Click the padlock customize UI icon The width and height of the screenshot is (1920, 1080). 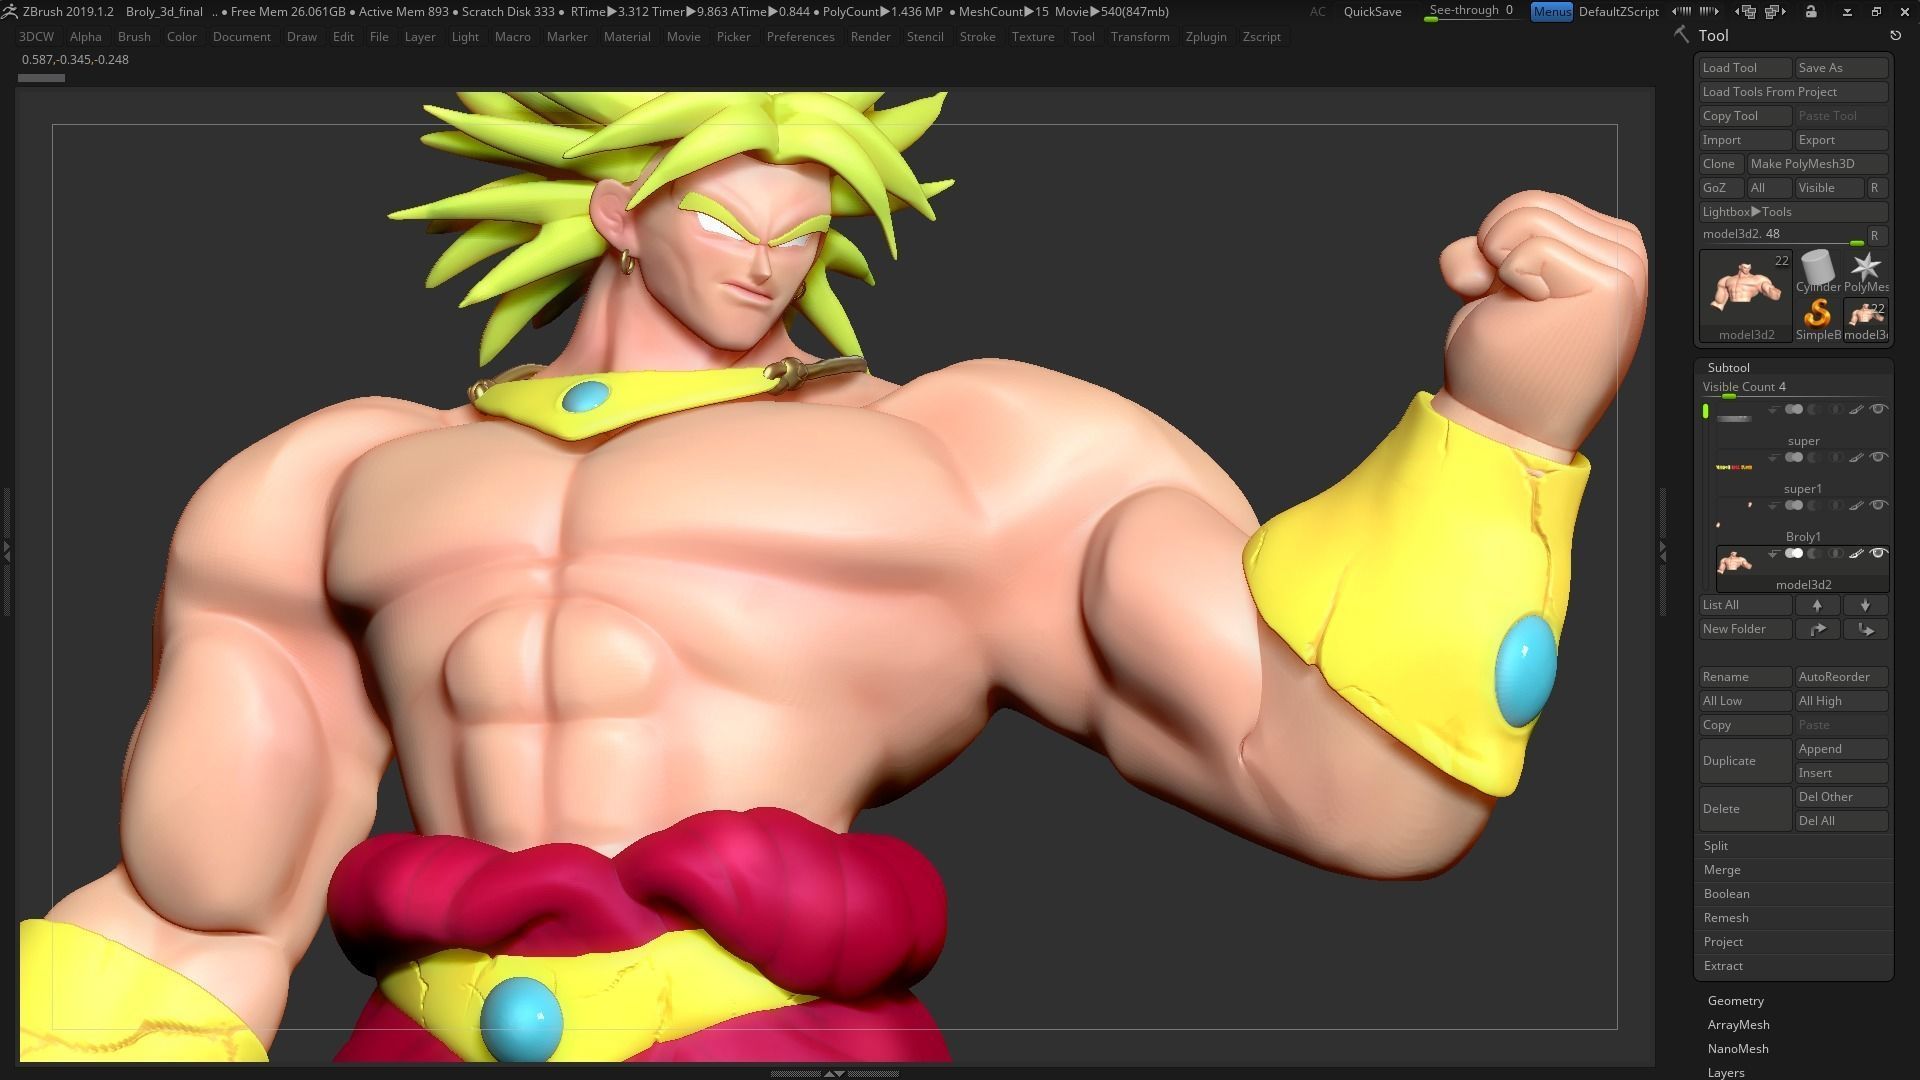tap(1811, 11)
